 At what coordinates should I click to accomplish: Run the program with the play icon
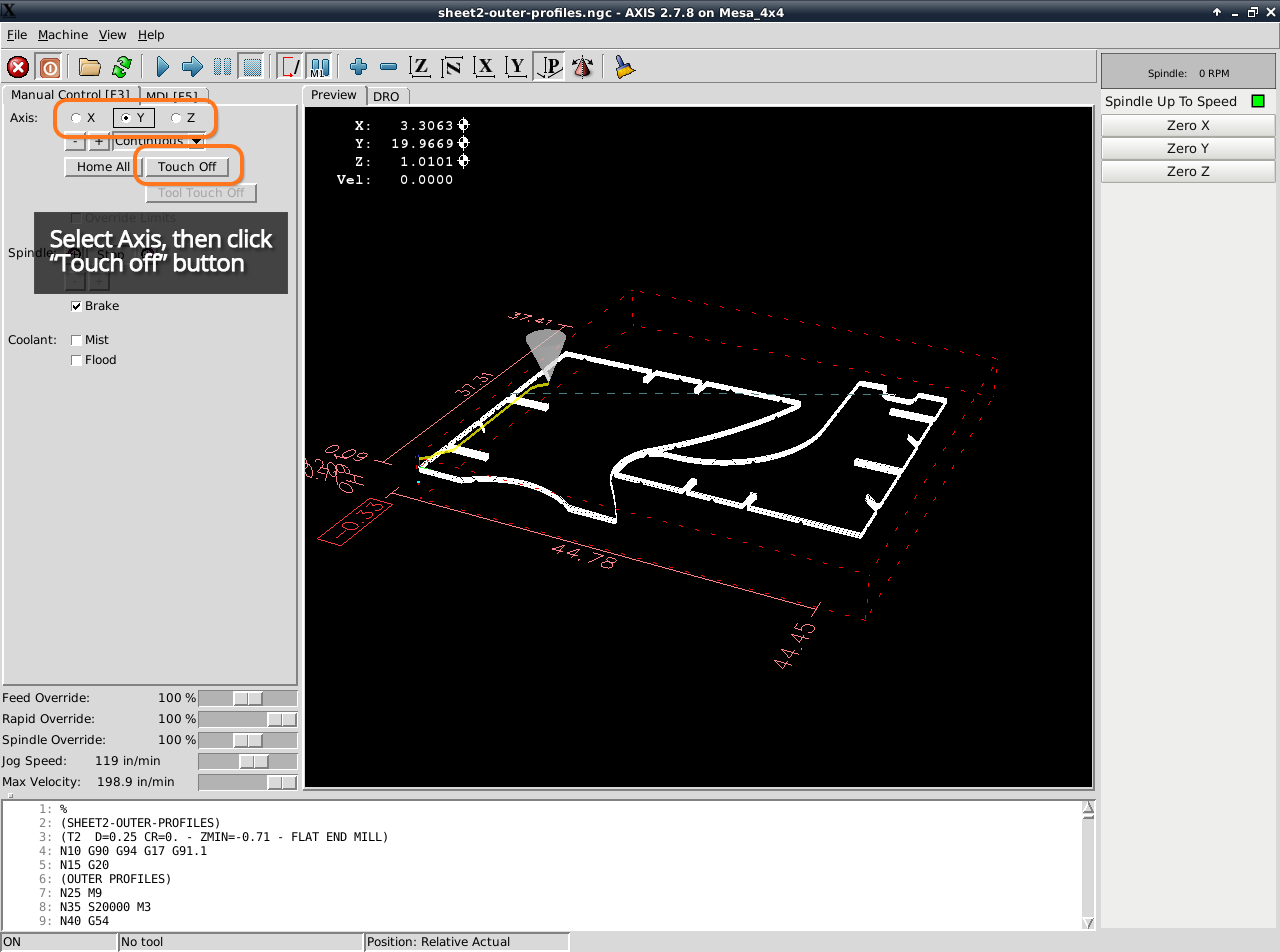tap(162, 67)
